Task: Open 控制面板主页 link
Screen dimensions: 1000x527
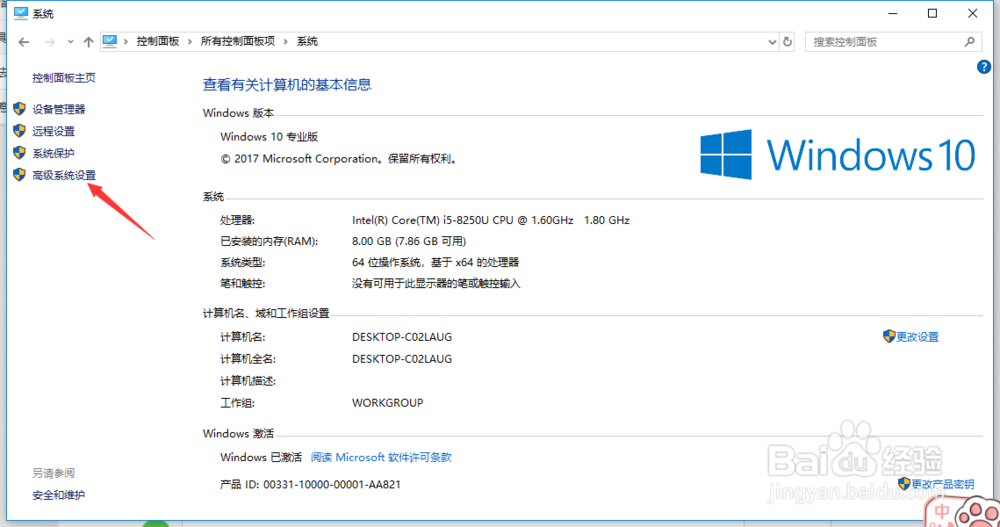Action: (64, 78)
